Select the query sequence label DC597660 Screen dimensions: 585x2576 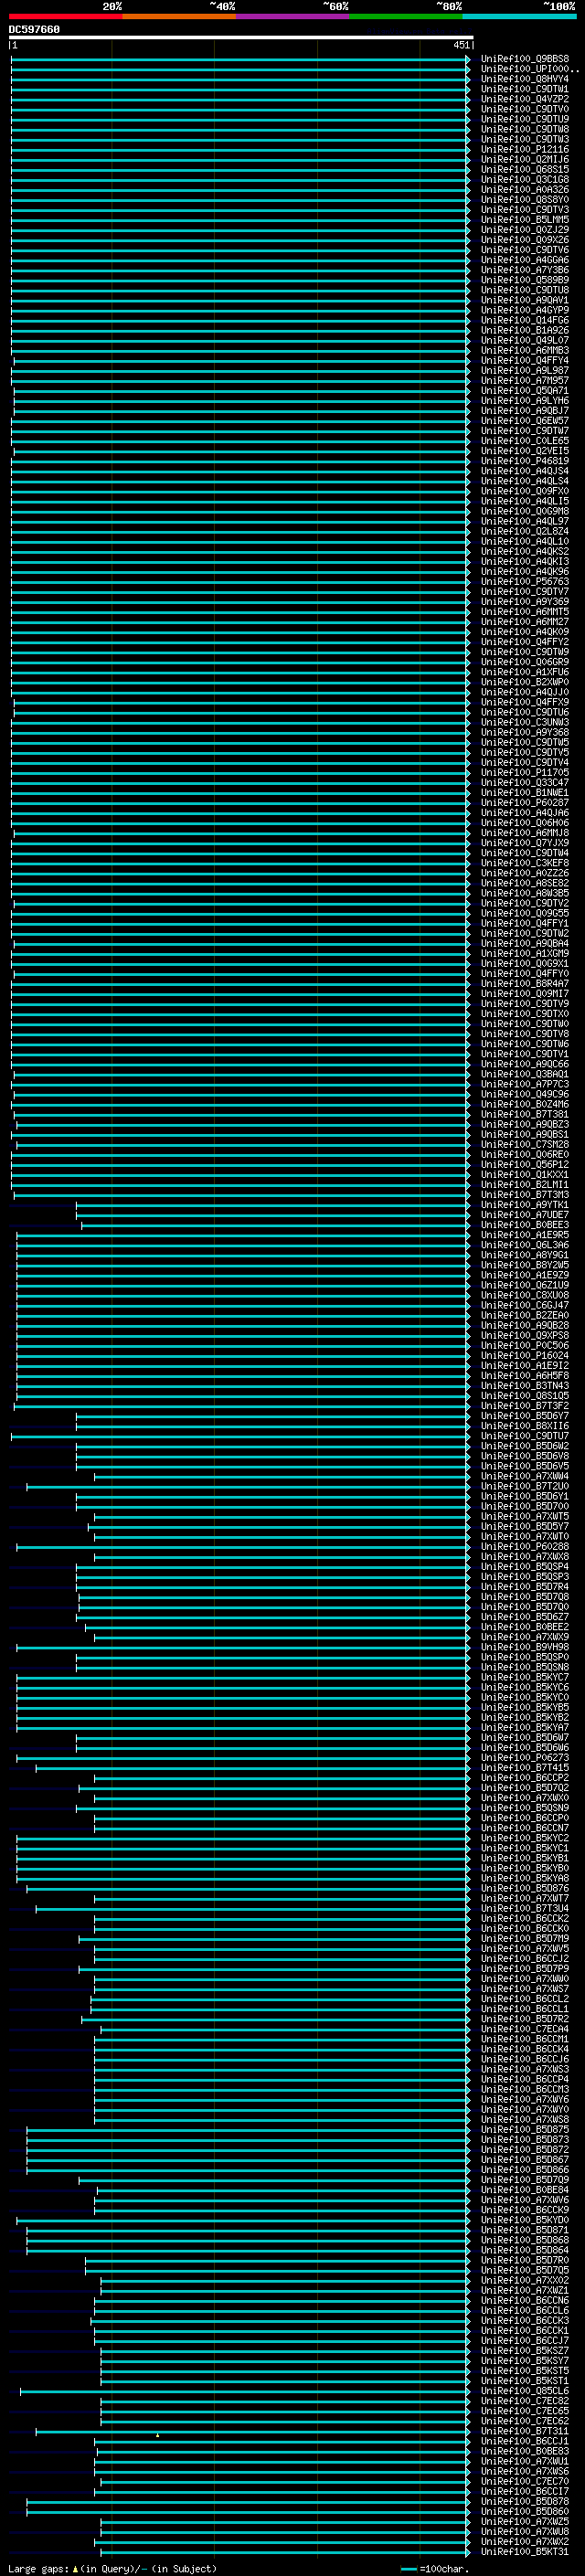coord(34,29)
